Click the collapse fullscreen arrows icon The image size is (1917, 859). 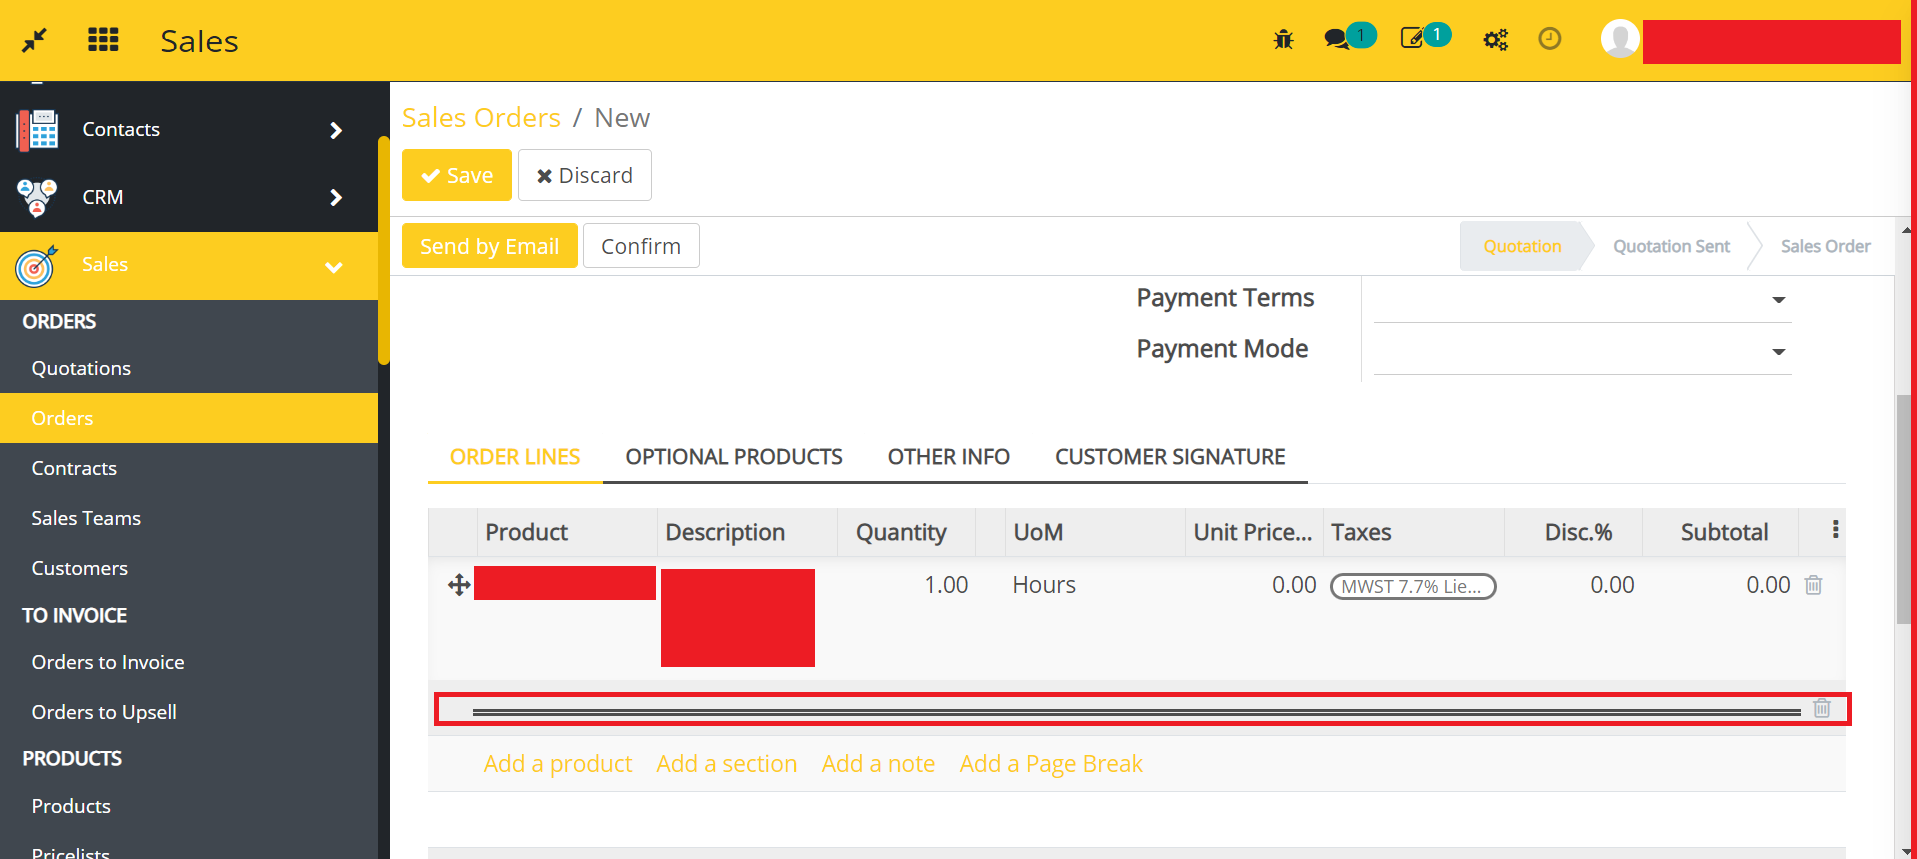click(35, 40)
